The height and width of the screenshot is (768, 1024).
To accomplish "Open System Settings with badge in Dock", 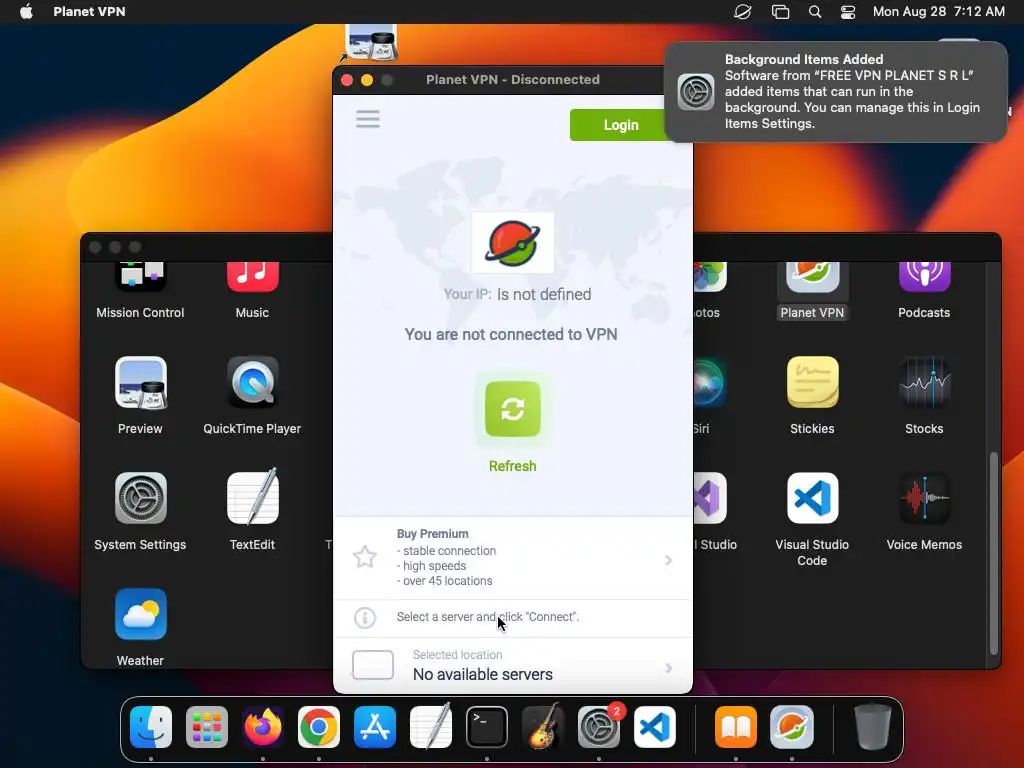I will [599, 727].
